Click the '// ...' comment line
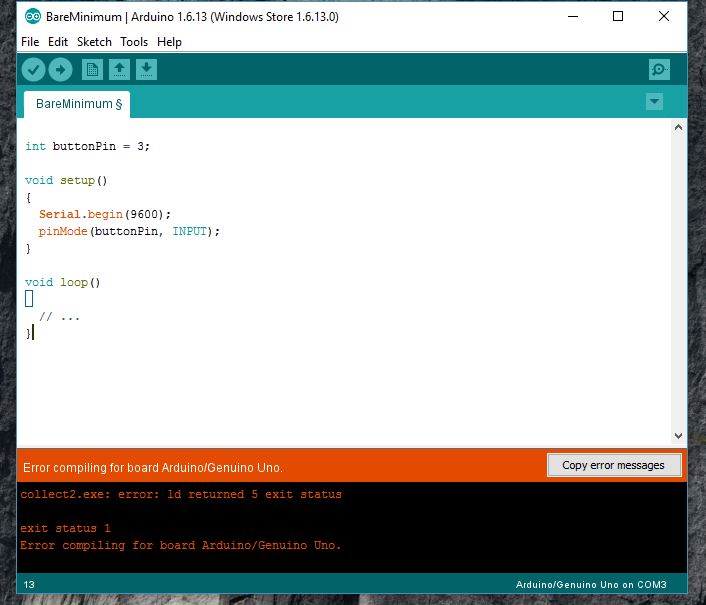Viewport: 706px width, 605px height. coord(59,317)
